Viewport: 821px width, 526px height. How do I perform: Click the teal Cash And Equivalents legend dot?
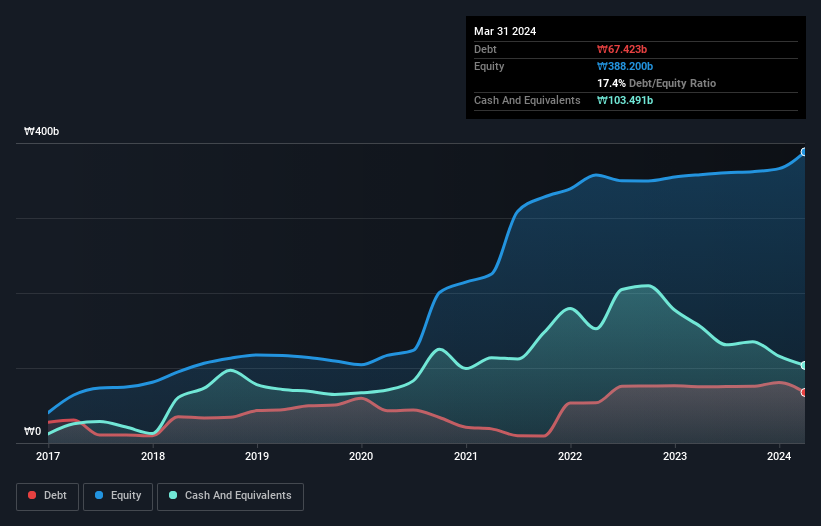[173, 495]
